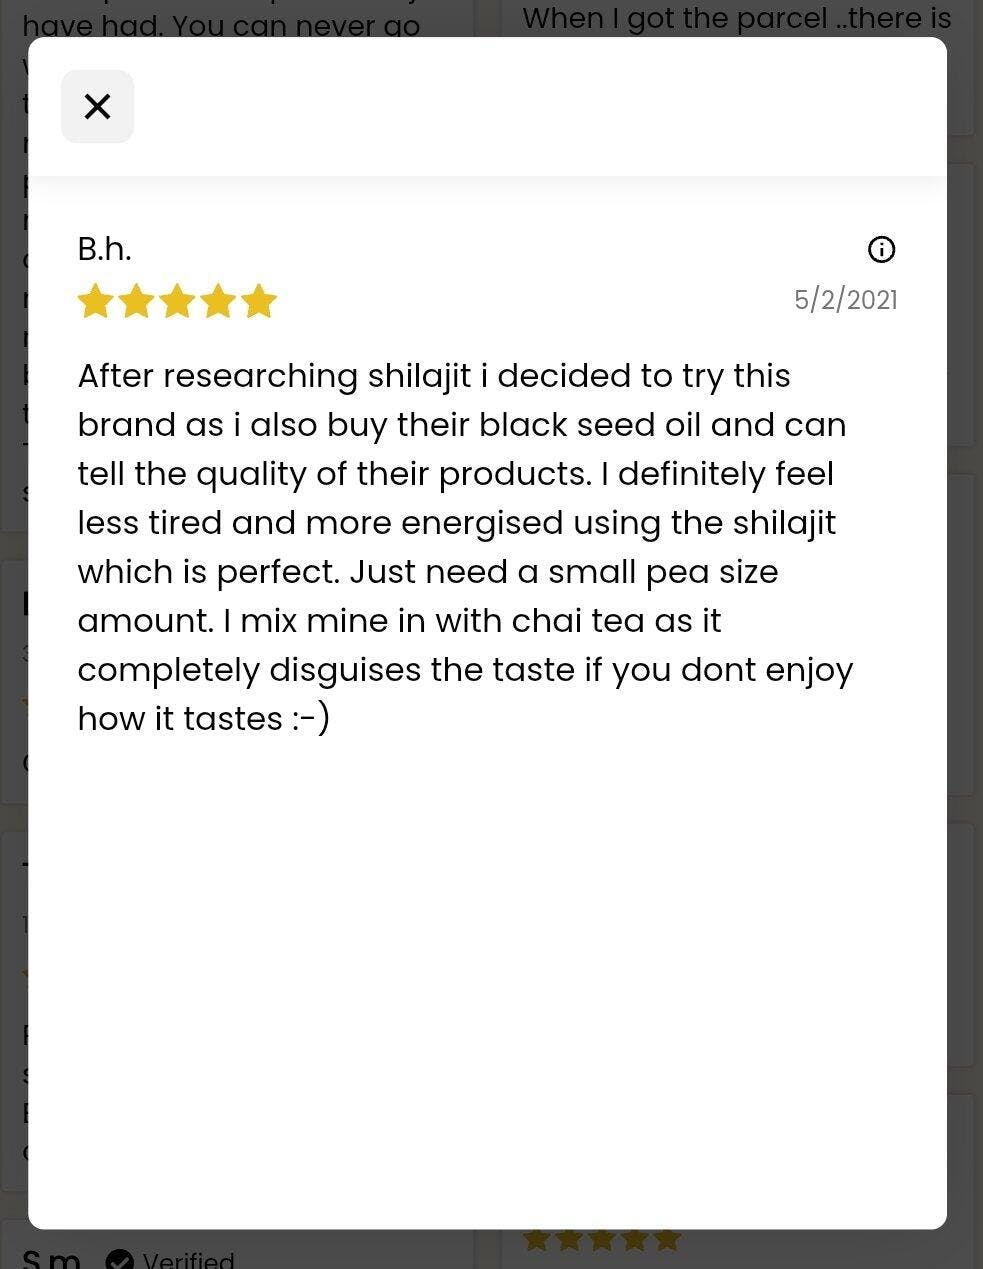
Task: Click the verified checkmark badge near S.m
Action: tap(119, 1259)
